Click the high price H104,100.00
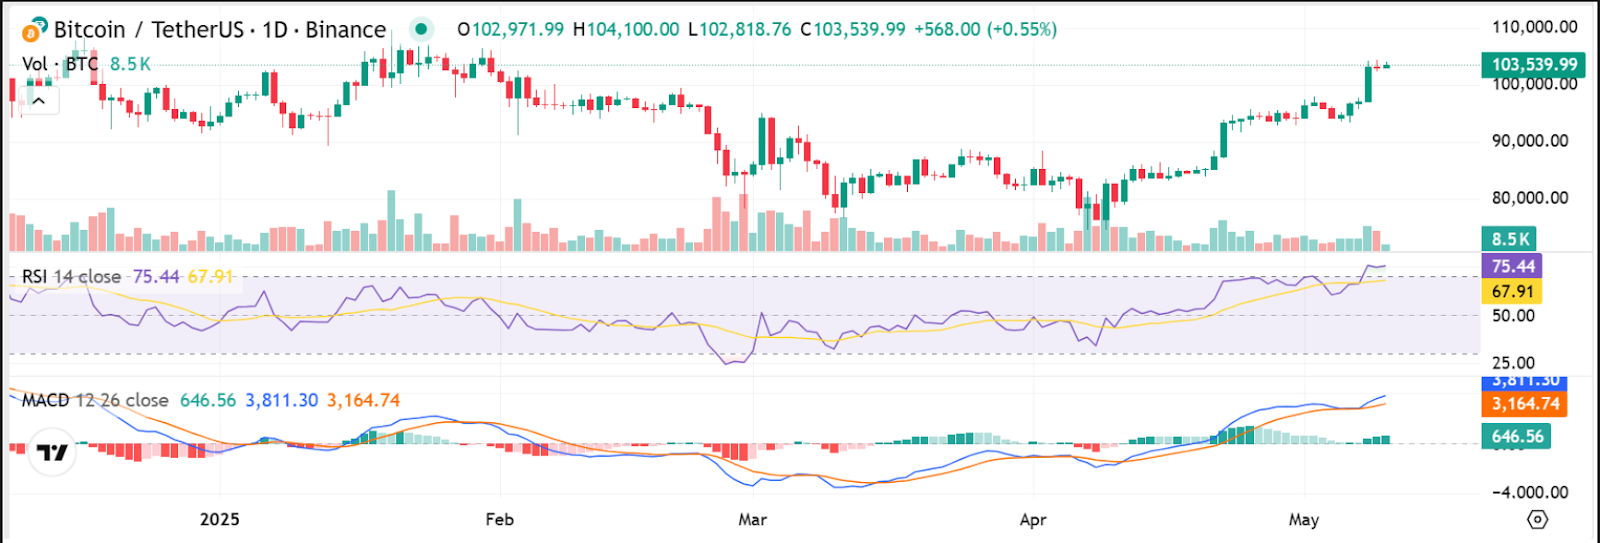The image size is (1600, 543). coord(626,30)
